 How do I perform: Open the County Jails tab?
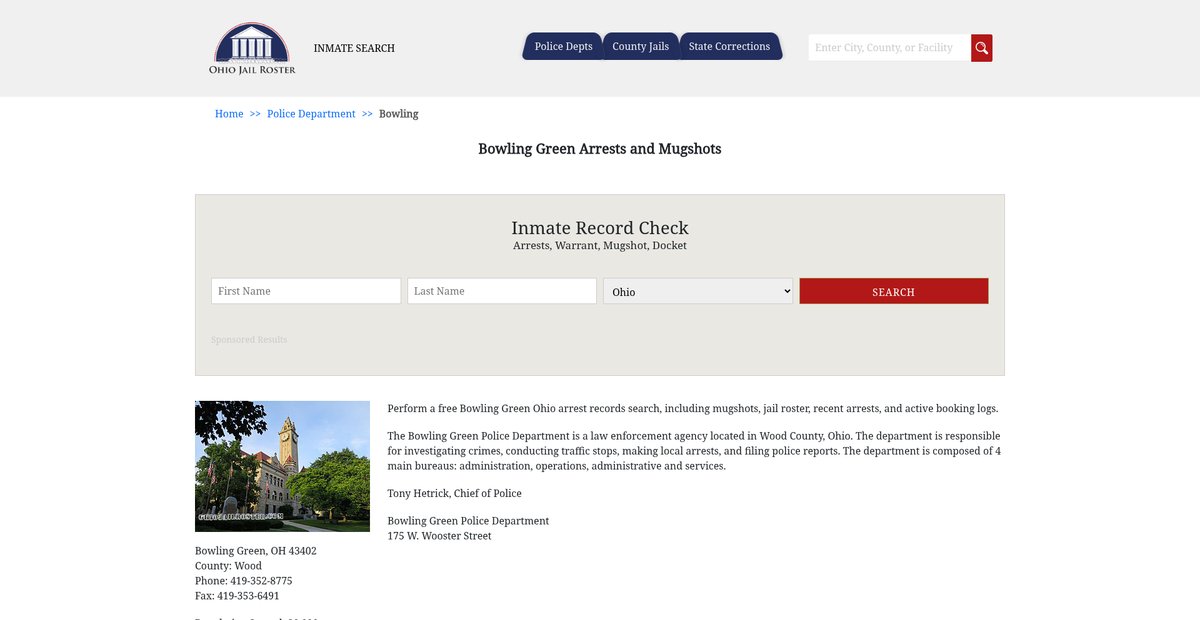(x=640, y=47)
